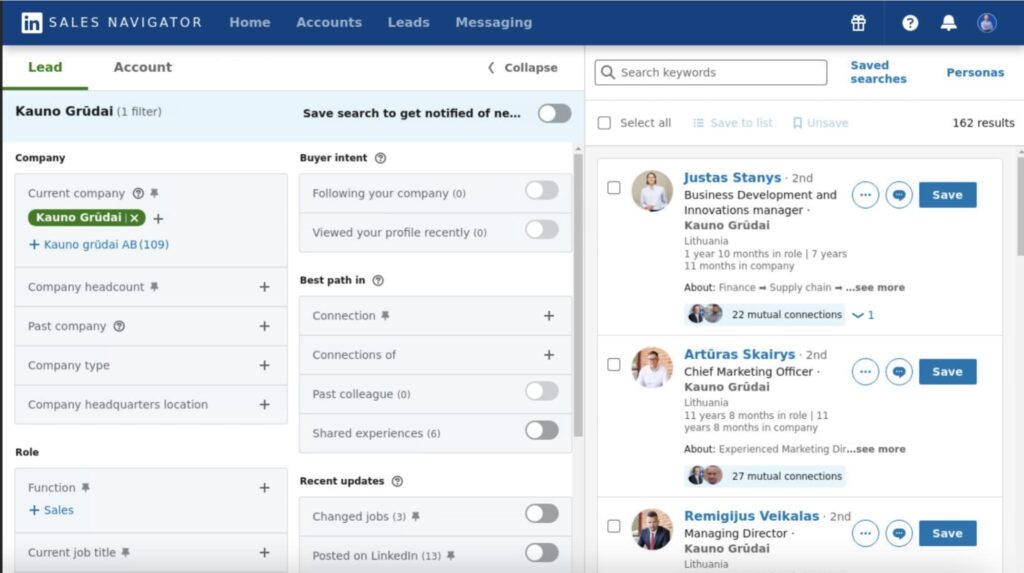Viewport: 1024px width, 573px height.
Task: Expand Company type filter
Action: coord(264,365)
